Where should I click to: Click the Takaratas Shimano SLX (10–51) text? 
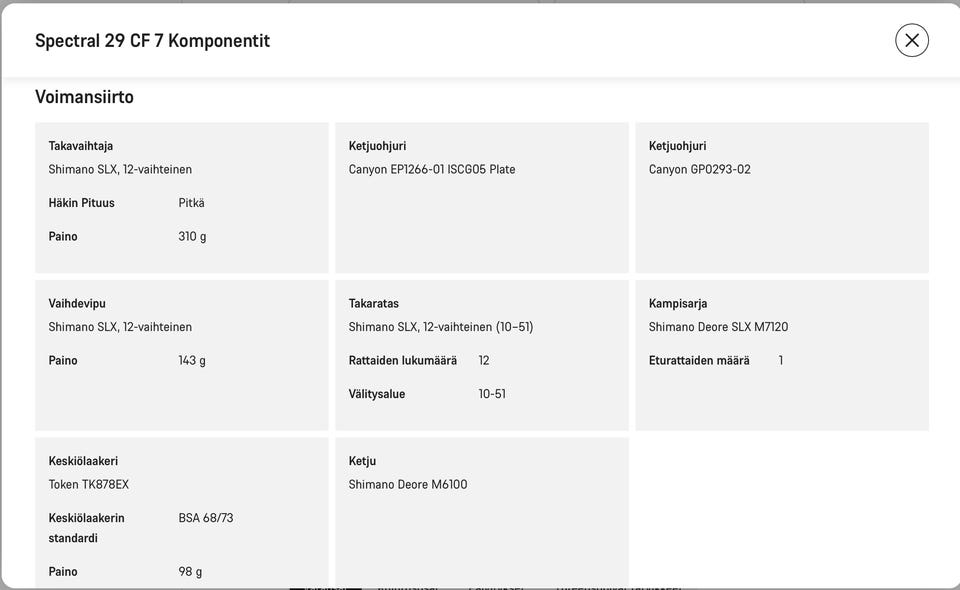(x=441, y=327)
